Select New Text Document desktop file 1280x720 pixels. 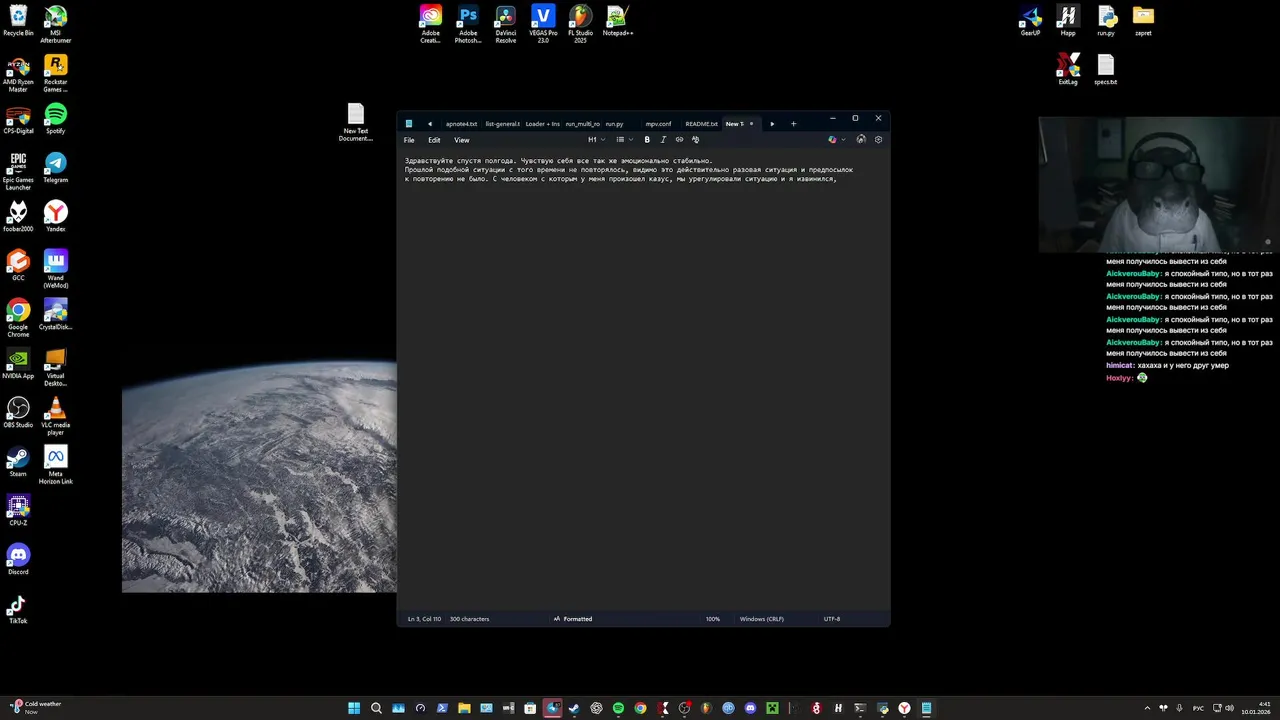pyautogui.click(x=356, y=122)
